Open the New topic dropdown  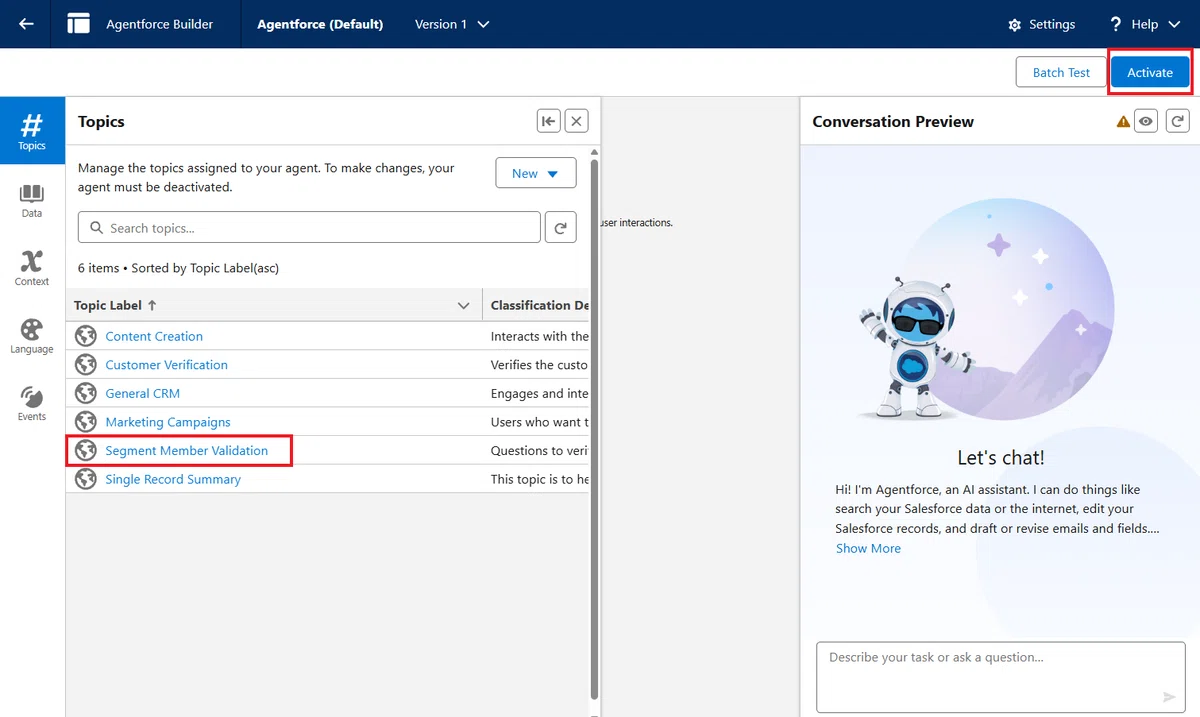pyautogui.click(x=536, y=173)
